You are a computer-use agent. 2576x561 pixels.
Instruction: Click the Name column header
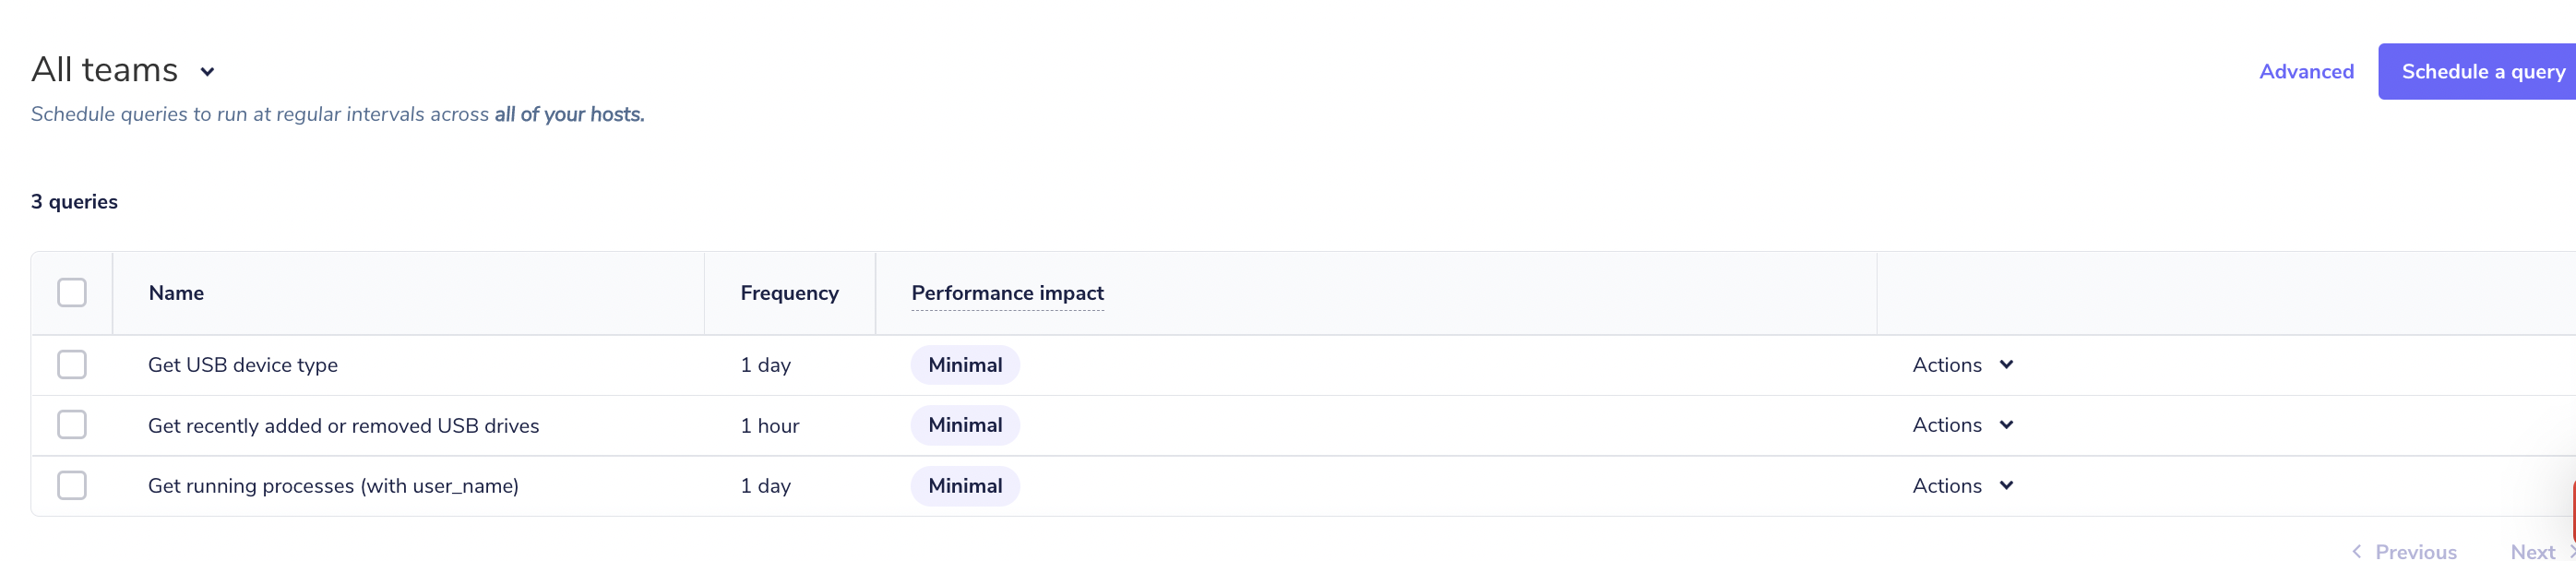pyautogui.click(x=176, y=292)
